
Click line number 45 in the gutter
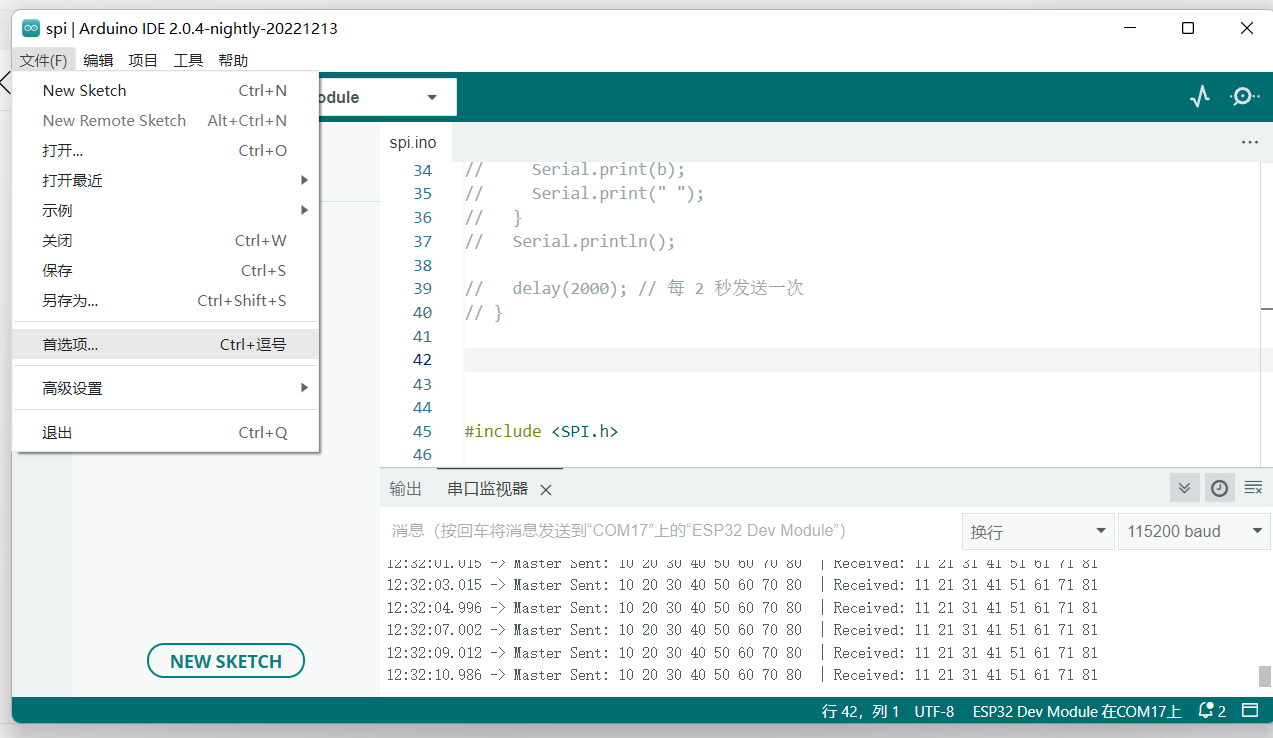coord(422,431)
